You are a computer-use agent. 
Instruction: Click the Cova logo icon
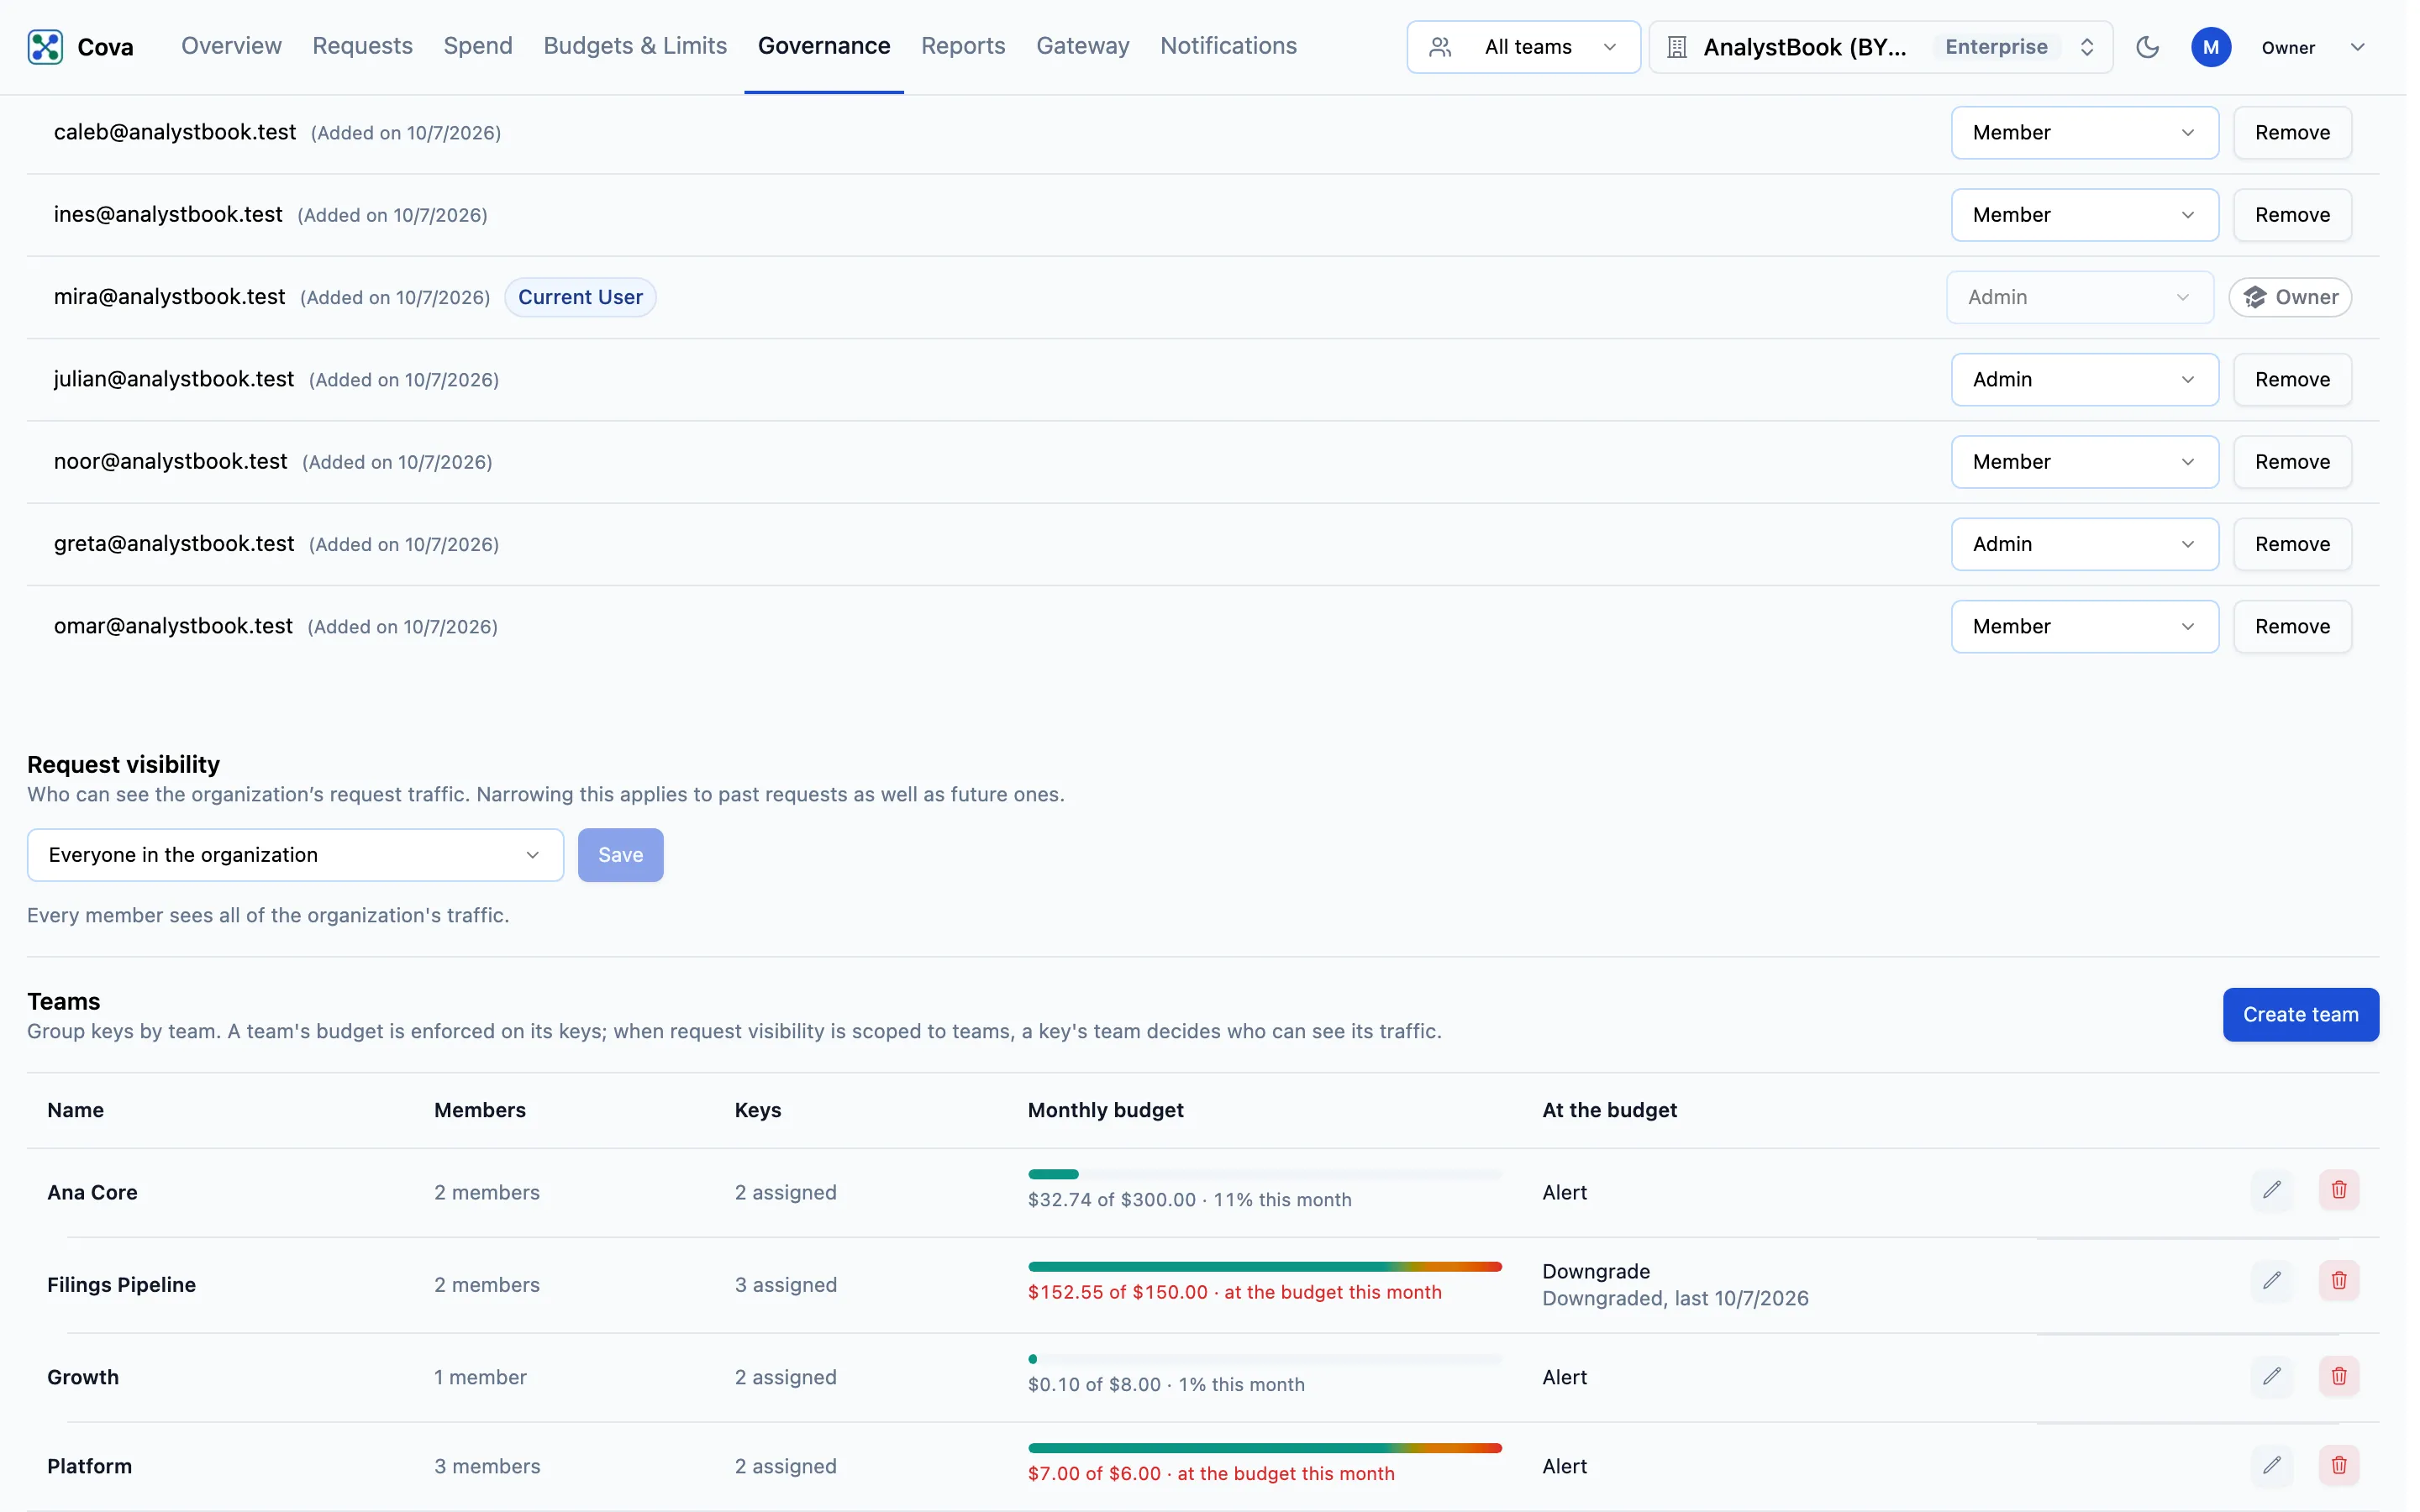point(45,47)
